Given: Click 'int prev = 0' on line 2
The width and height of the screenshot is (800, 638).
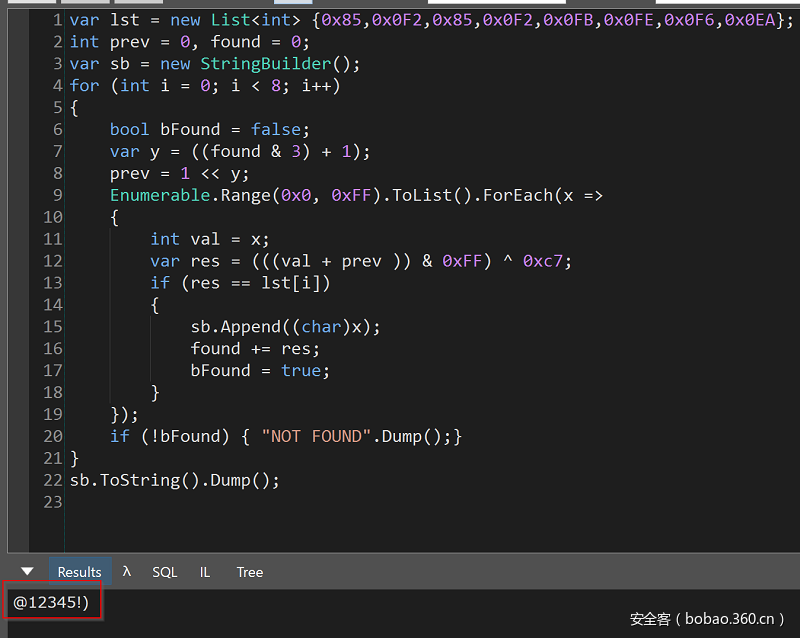Looking at the screenshot, I should click(x=130, y=42).
